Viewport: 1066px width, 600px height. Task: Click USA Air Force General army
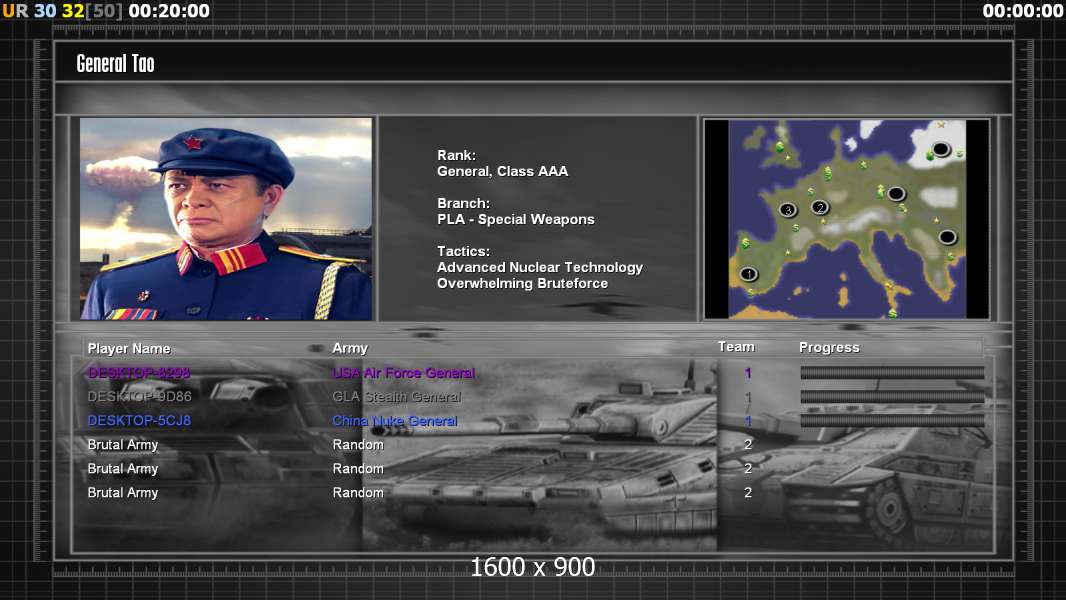(x=403, y=373)
